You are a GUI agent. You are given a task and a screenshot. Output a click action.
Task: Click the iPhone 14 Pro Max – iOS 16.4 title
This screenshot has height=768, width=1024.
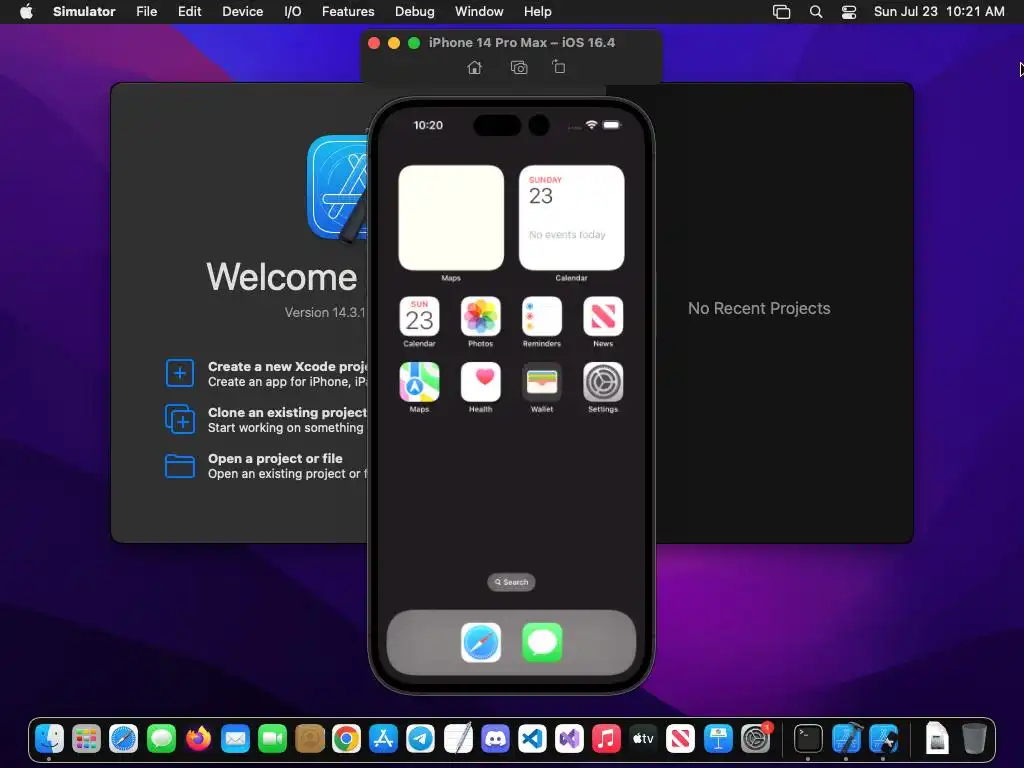point(522,42)
